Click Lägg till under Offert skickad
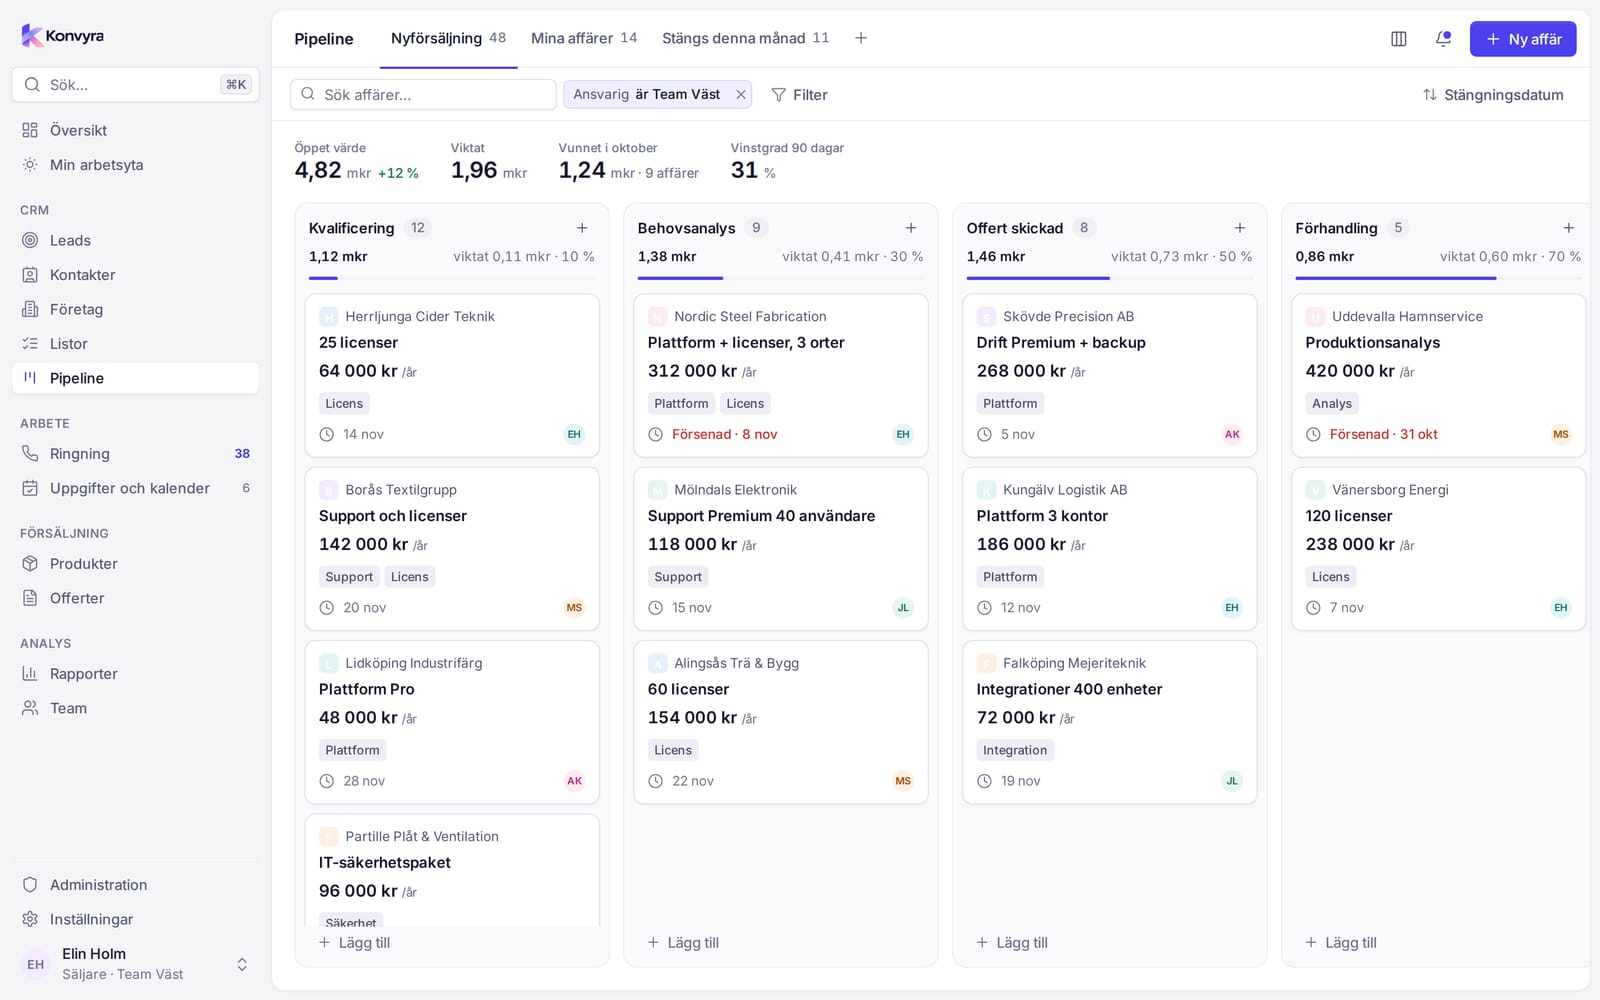Screen dimensions: 1600x1000 pos(1012,943)
